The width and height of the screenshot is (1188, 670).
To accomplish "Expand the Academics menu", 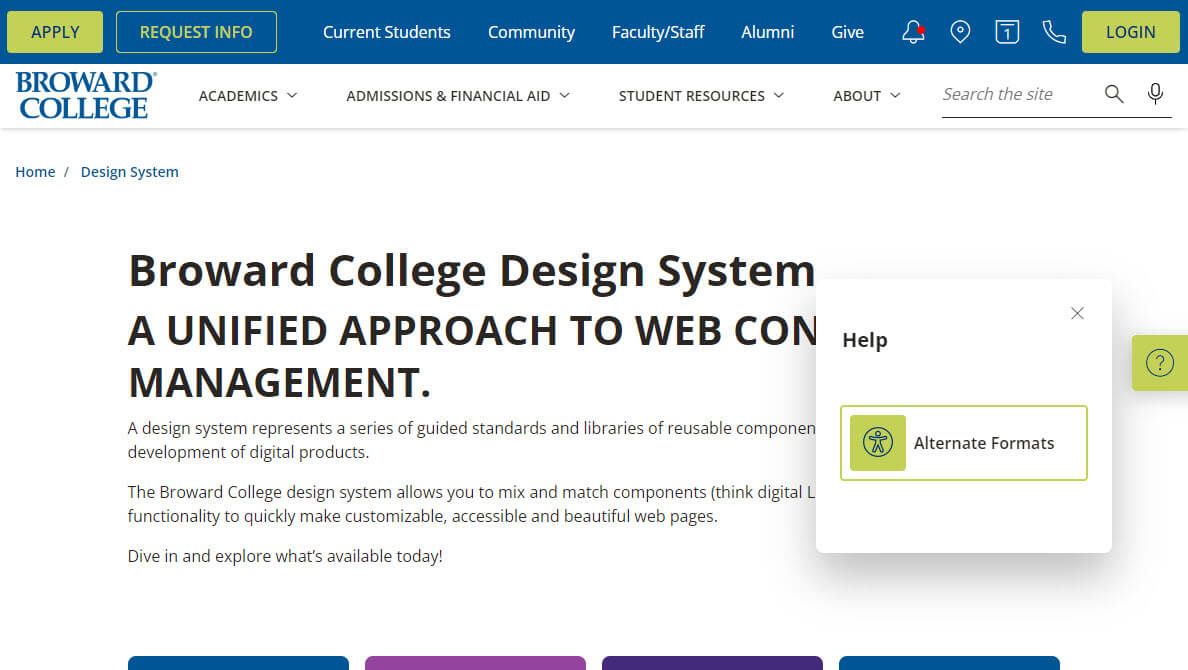I will click(x=248, y=95).
